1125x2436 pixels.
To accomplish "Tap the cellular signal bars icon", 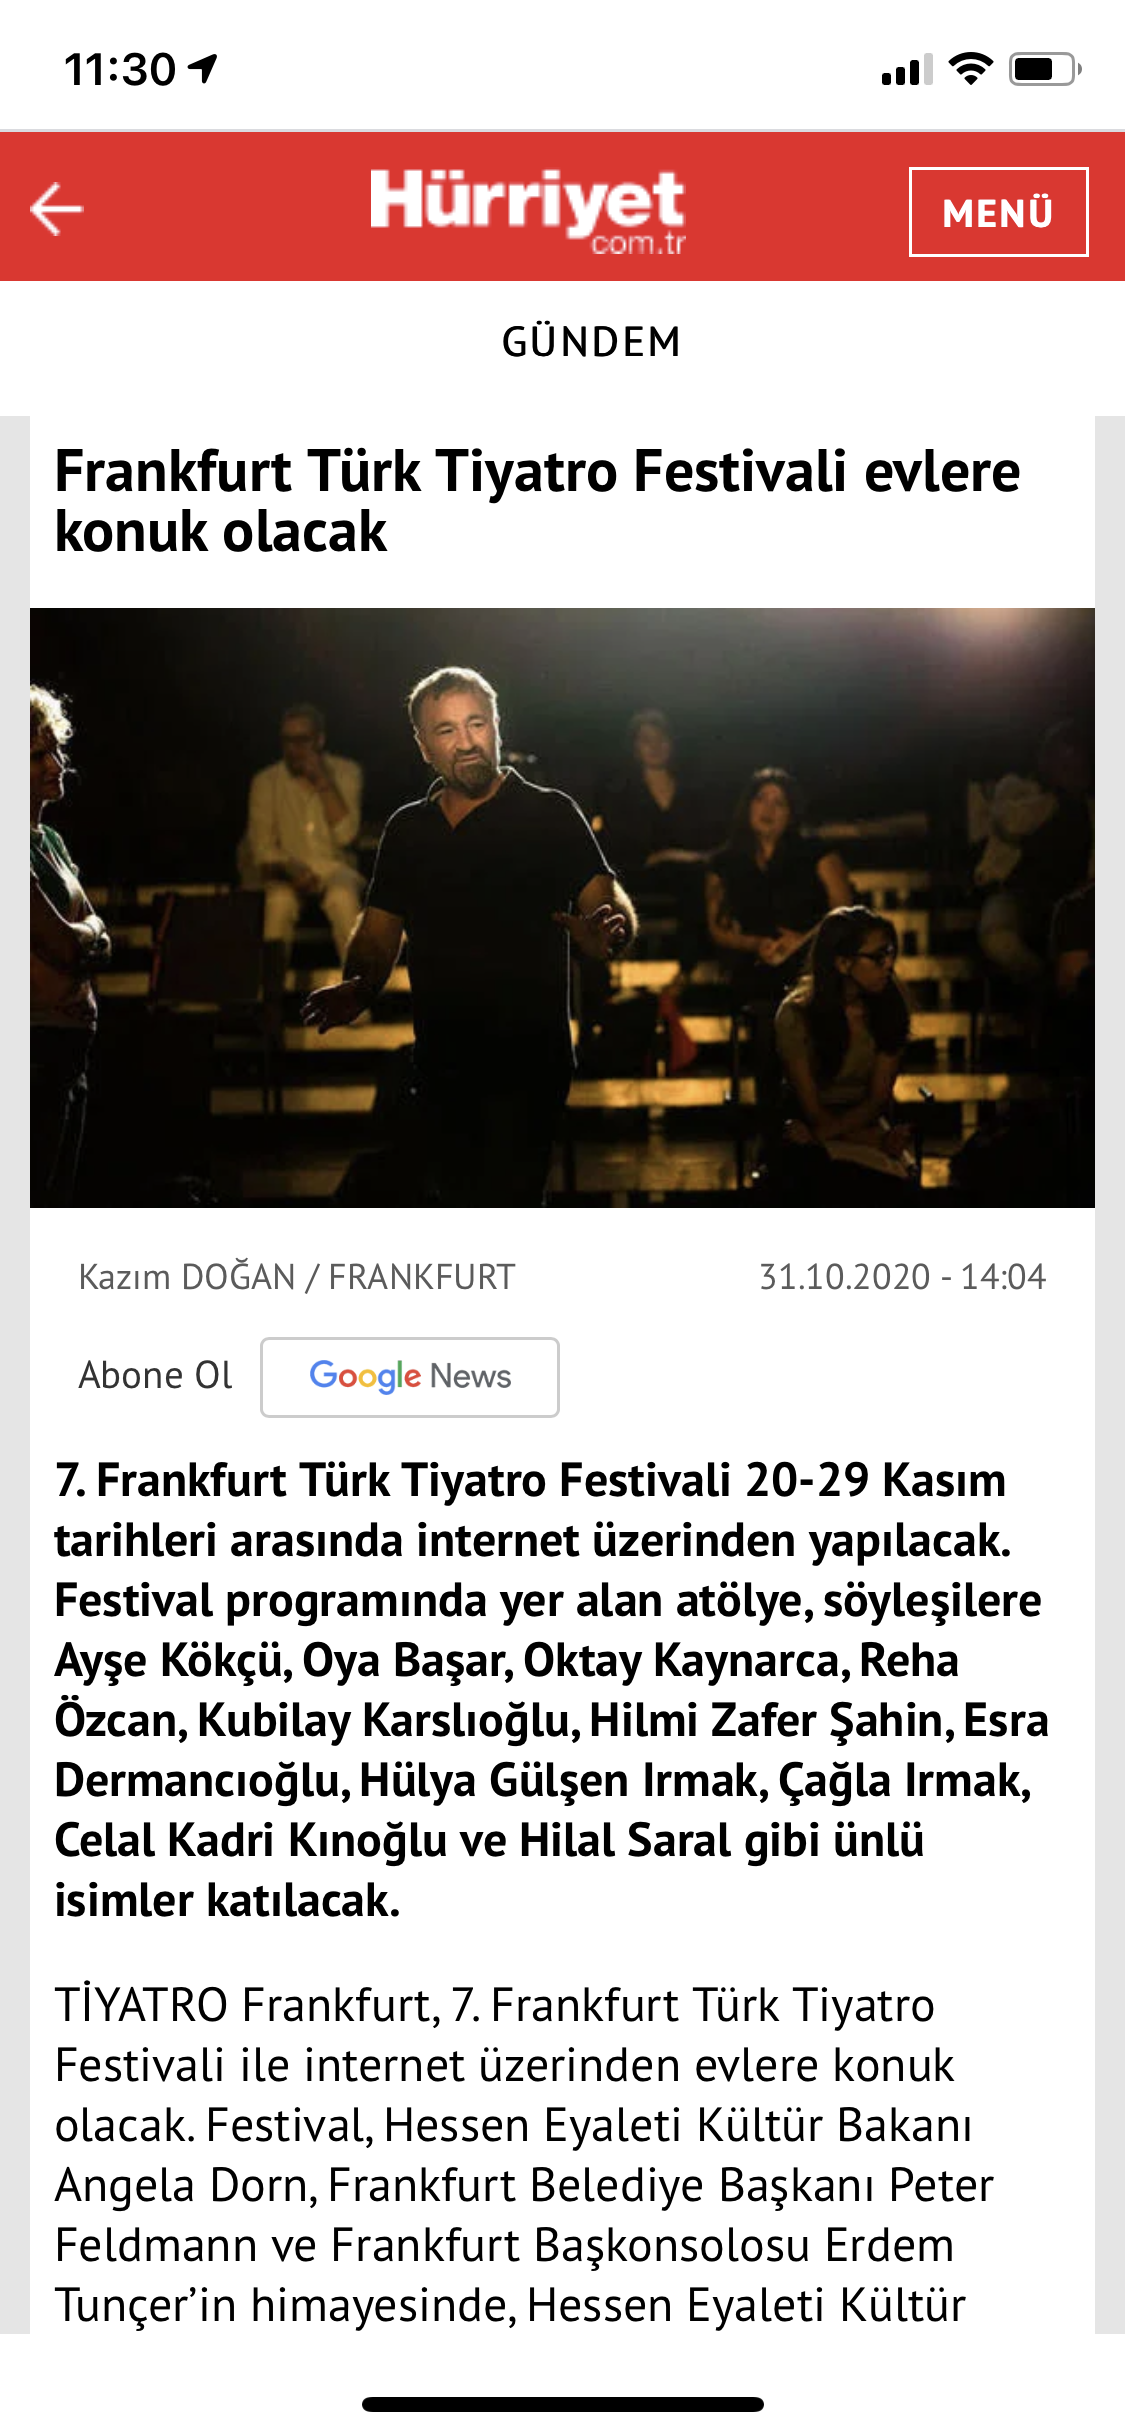I will (907, 70).
